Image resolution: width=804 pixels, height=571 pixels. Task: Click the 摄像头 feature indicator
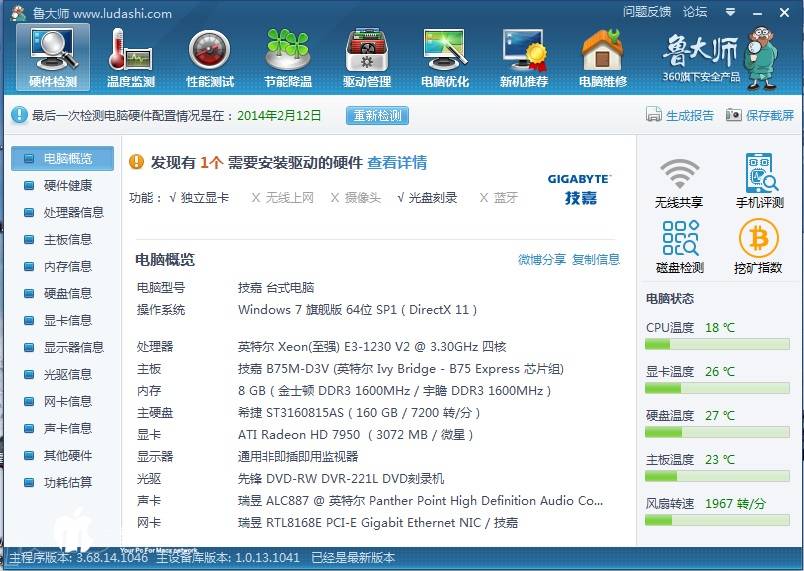coord(356,198)
